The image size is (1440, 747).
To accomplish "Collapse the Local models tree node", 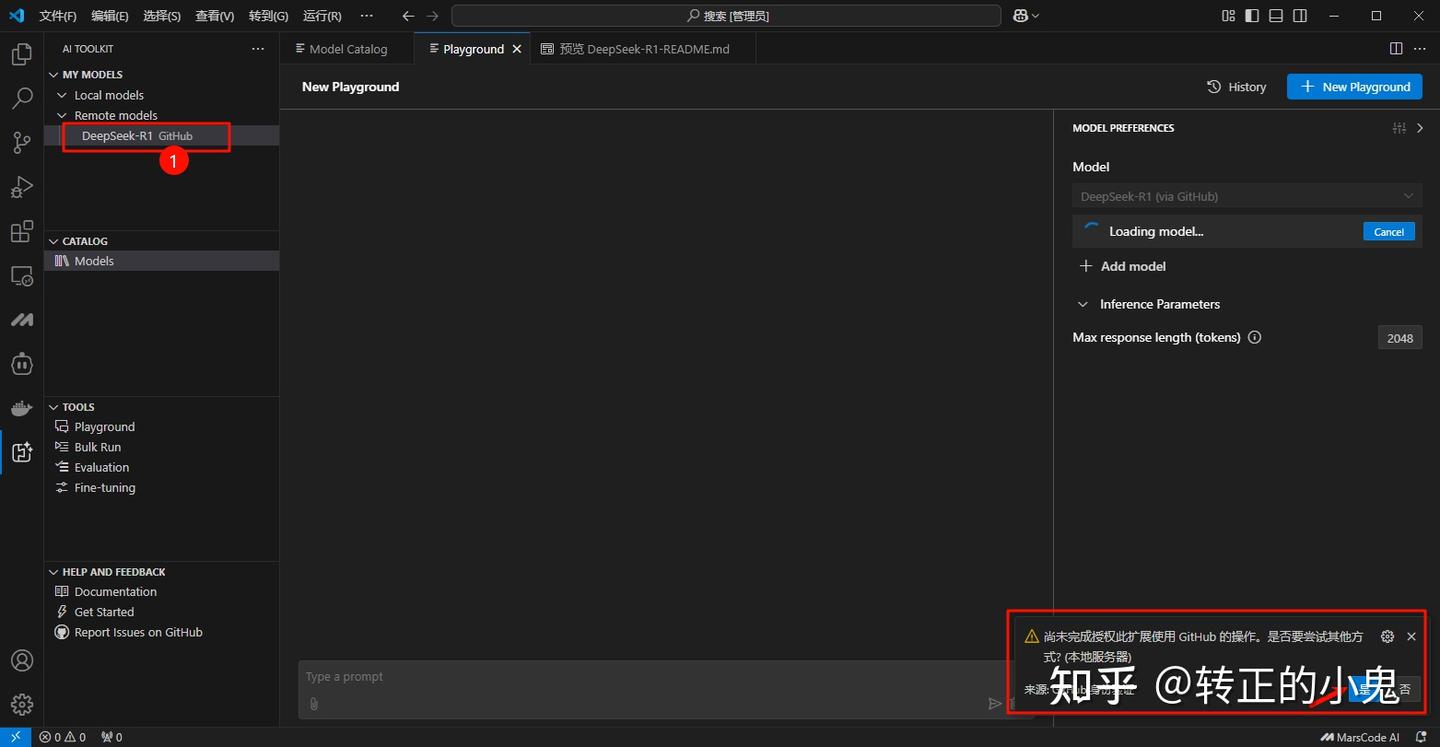I will [62, 95].
